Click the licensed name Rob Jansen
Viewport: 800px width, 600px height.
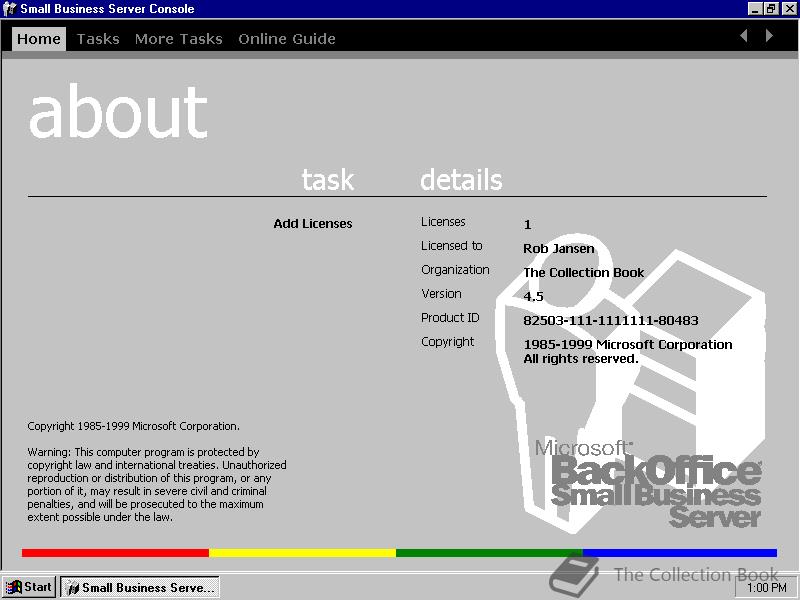[559, 248]
